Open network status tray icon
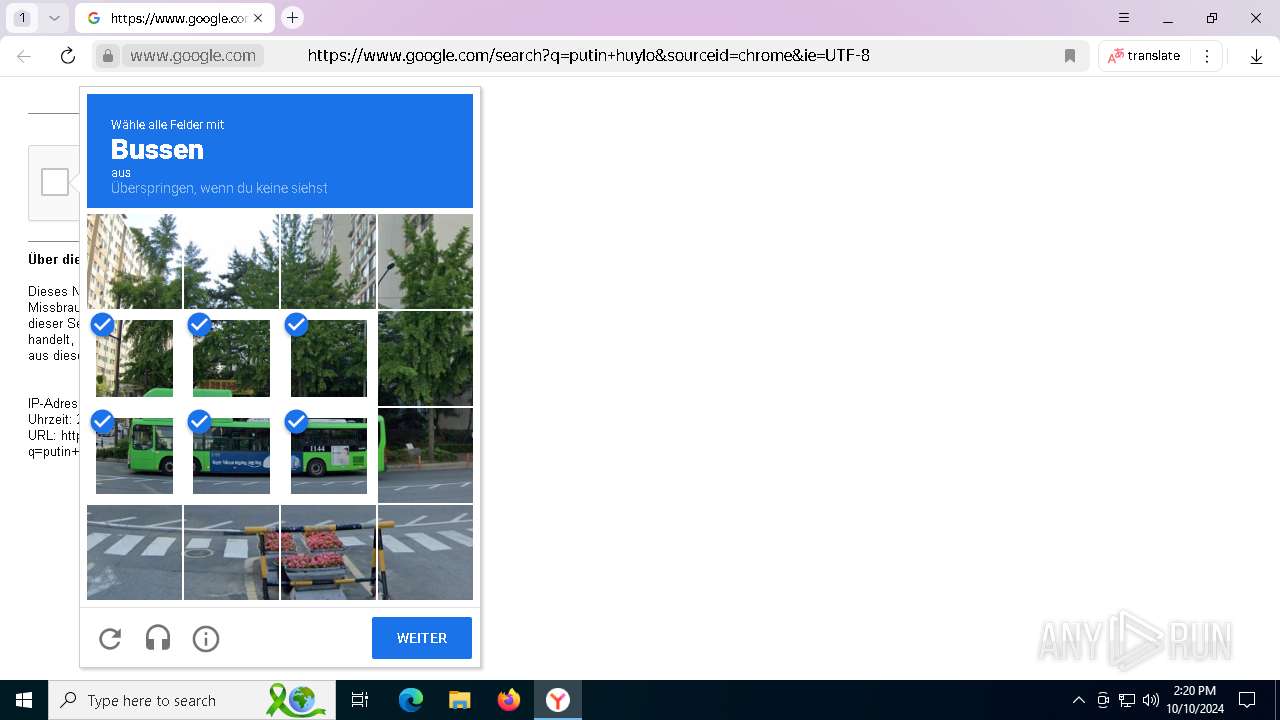The image size is (1280, 720). [x=1127, y=700]
